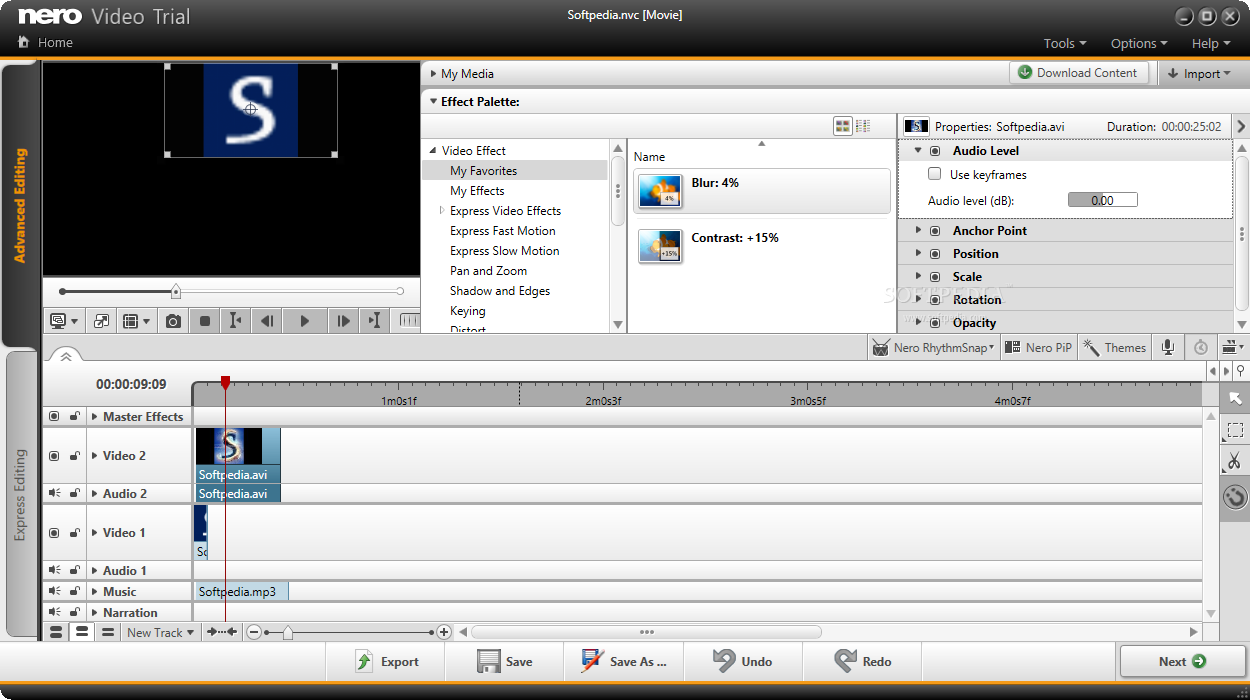Toggle Video 2 track visibility

point(54,455)
